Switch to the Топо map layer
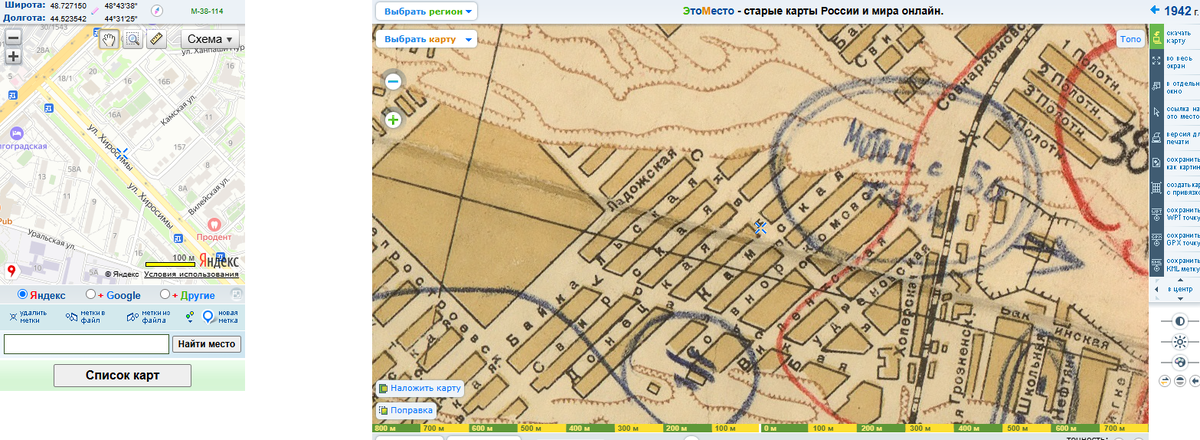 (1130, 39)
